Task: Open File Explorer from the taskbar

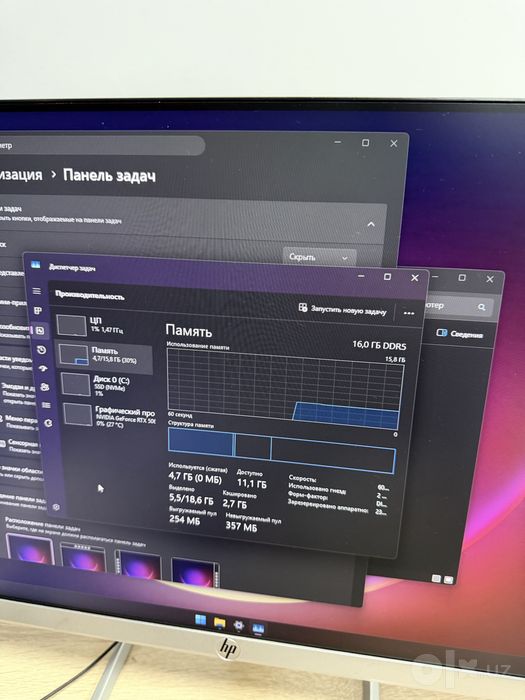Action: pyautogui.click(x=220, y=623)
